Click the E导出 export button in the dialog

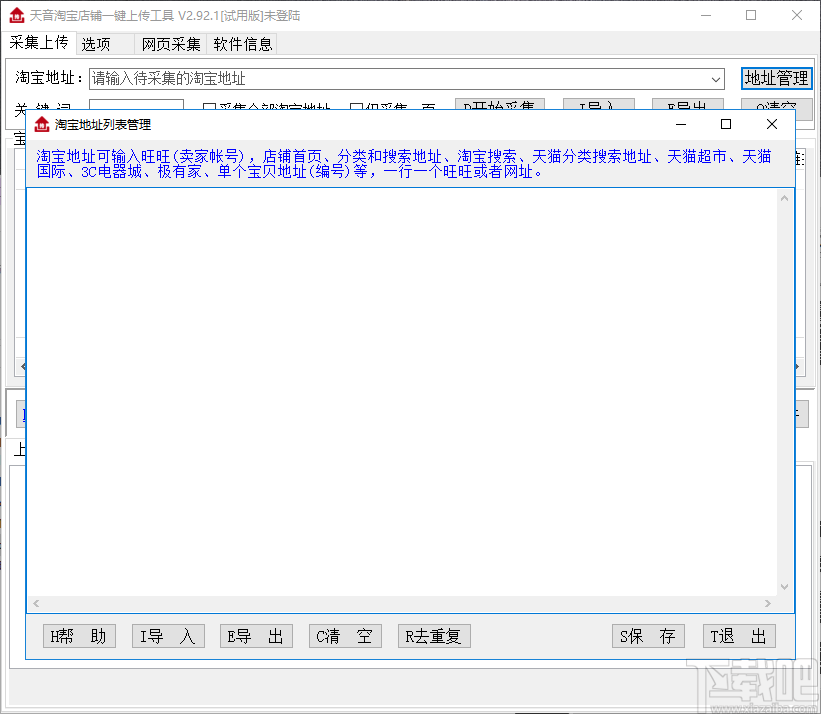(256, 636)
